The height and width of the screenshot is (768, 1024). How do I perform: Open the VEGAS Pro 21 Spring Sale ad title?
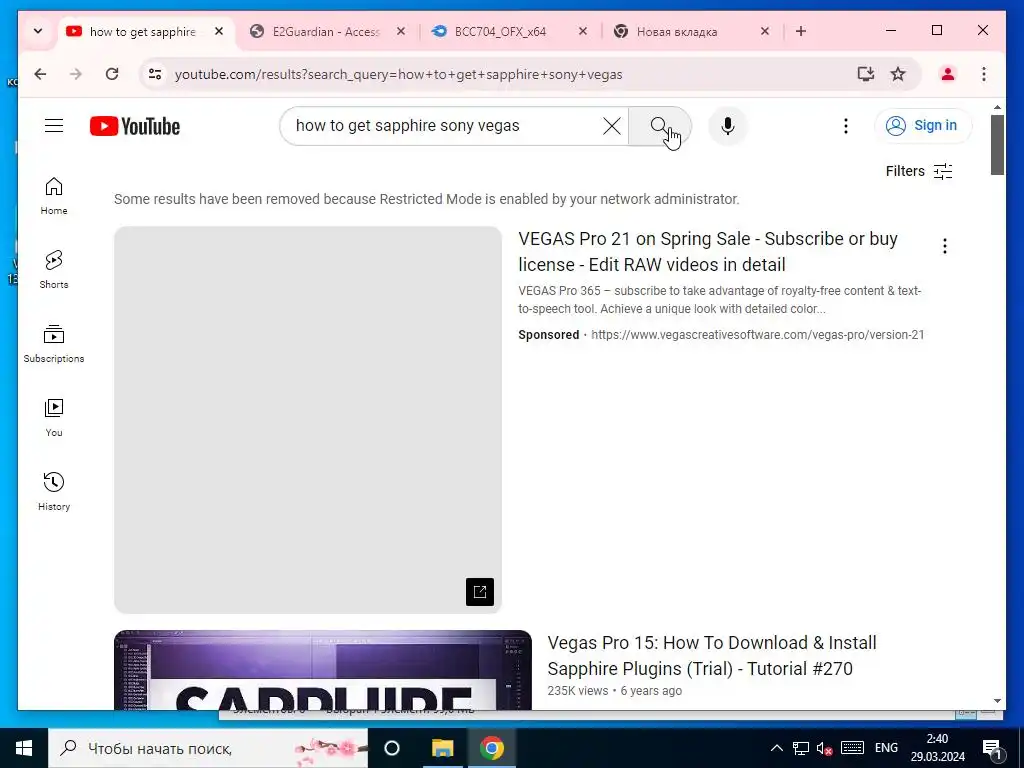pos(708,251)
